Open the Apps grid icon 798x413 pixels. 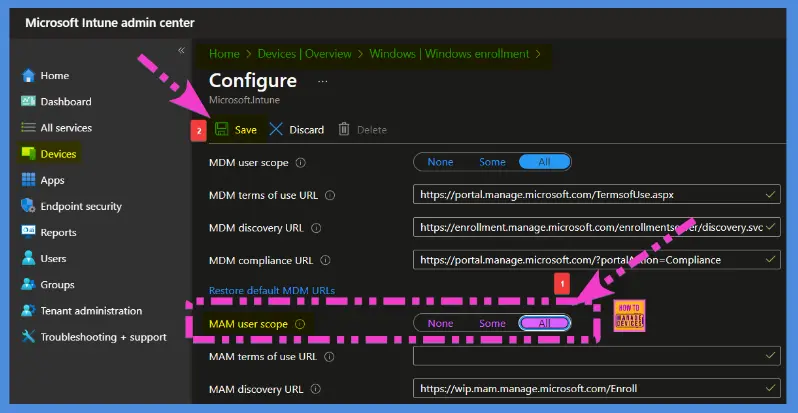(28, 180)
